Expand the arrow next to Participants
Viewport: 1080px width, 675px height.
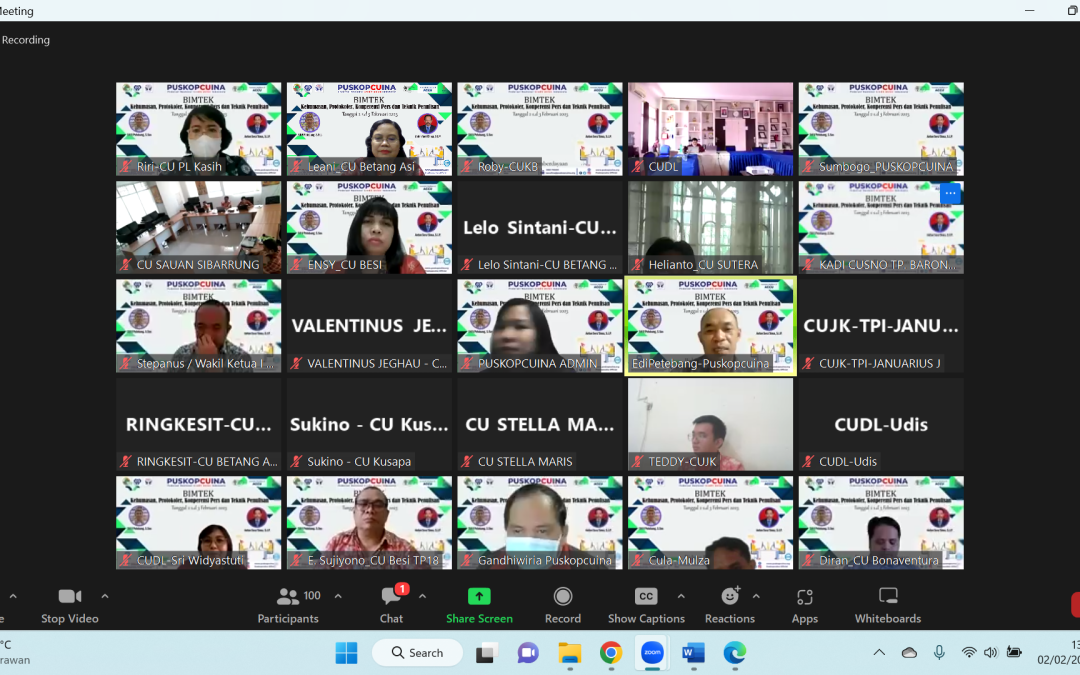coord(338,596)
